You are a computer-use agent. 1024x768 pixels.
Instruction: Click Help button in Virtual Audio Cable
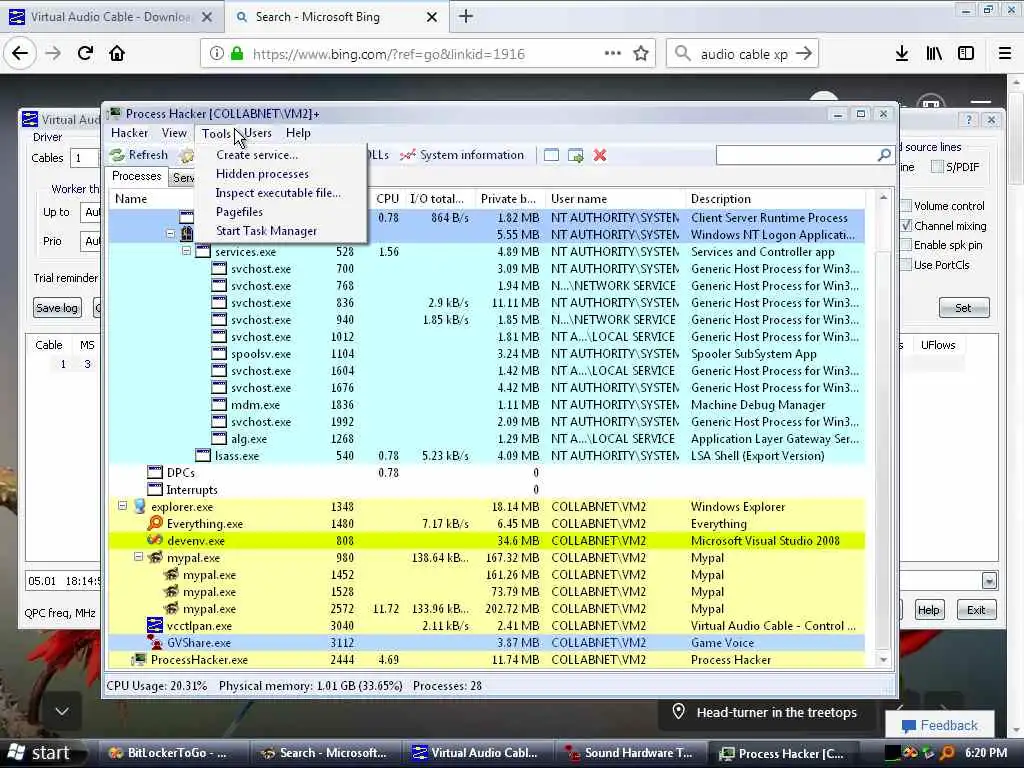(x=929, y=610)
